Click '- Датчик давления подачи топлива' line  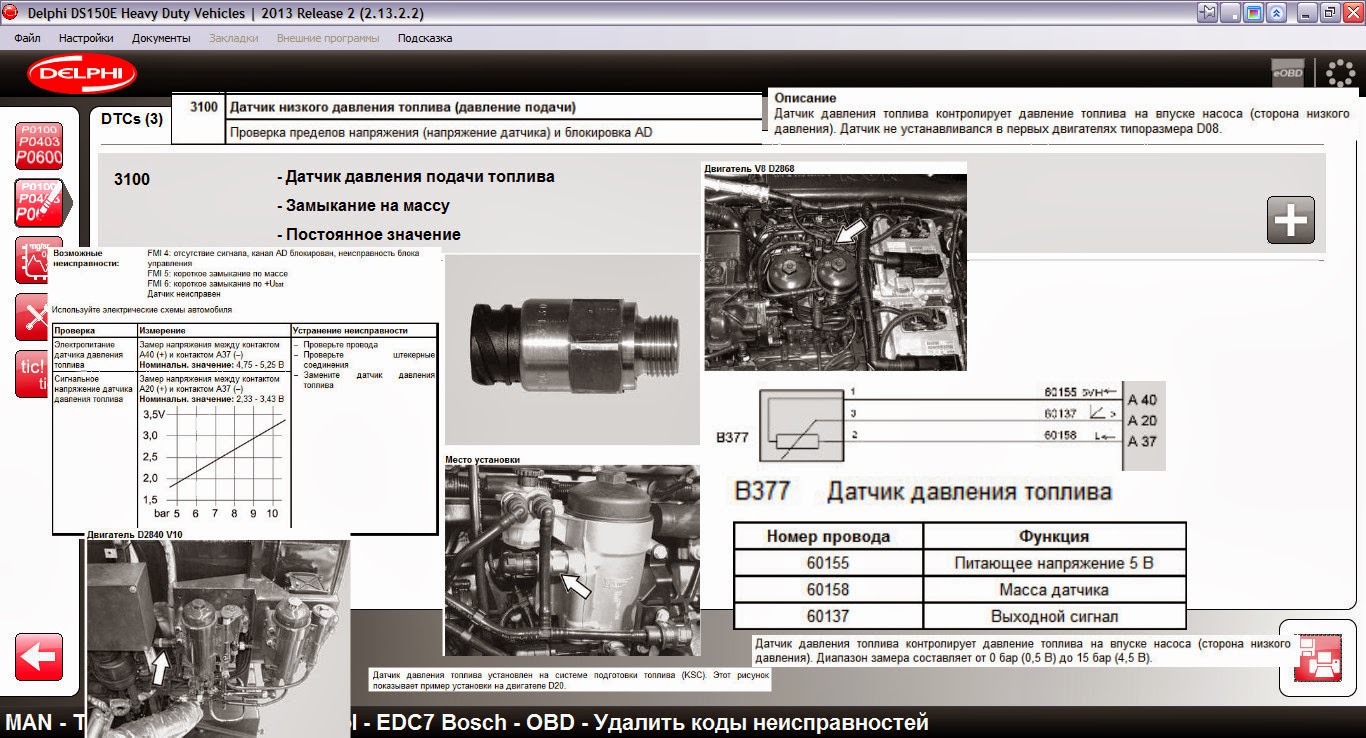(x=416, y=177)
